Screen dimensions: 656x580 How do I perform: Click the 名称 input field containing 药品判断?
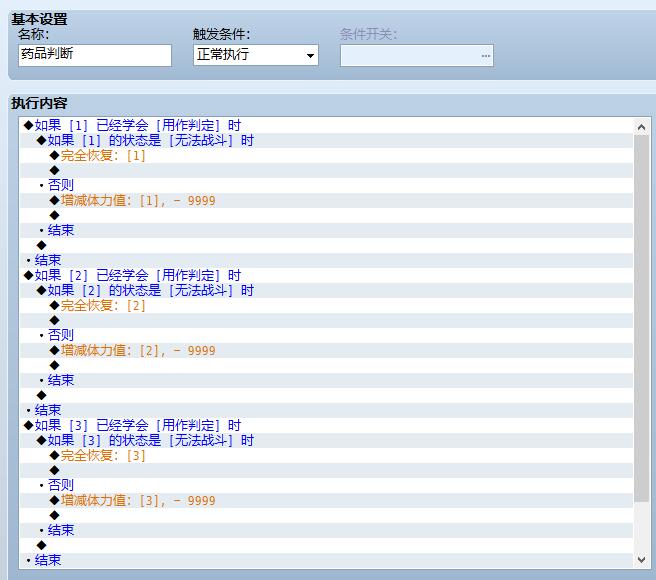click(95, 55)
